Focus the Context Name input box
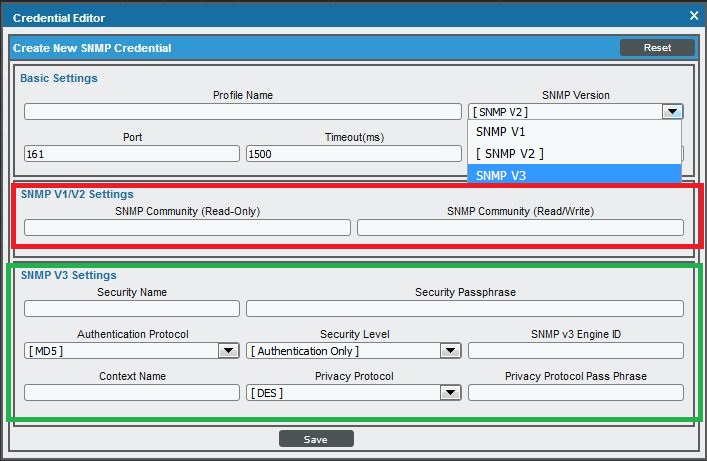The height and width of the screenshot is (461, 707). [132, 393]
